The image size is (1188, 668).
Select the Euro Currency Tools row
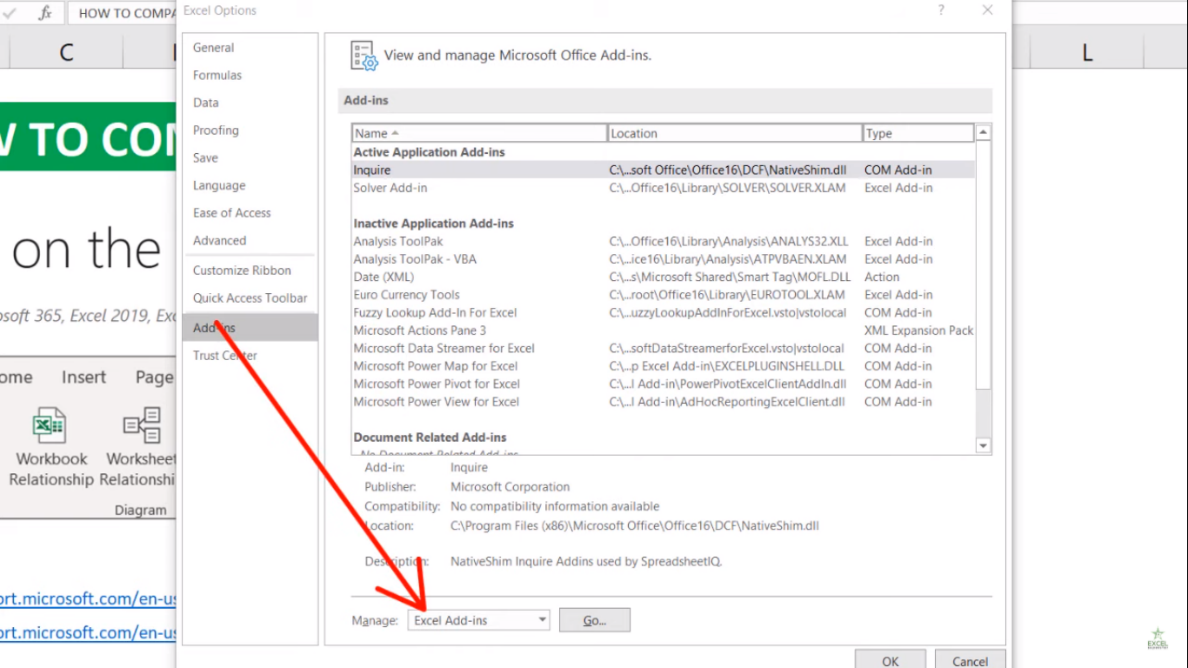(663, 295)
